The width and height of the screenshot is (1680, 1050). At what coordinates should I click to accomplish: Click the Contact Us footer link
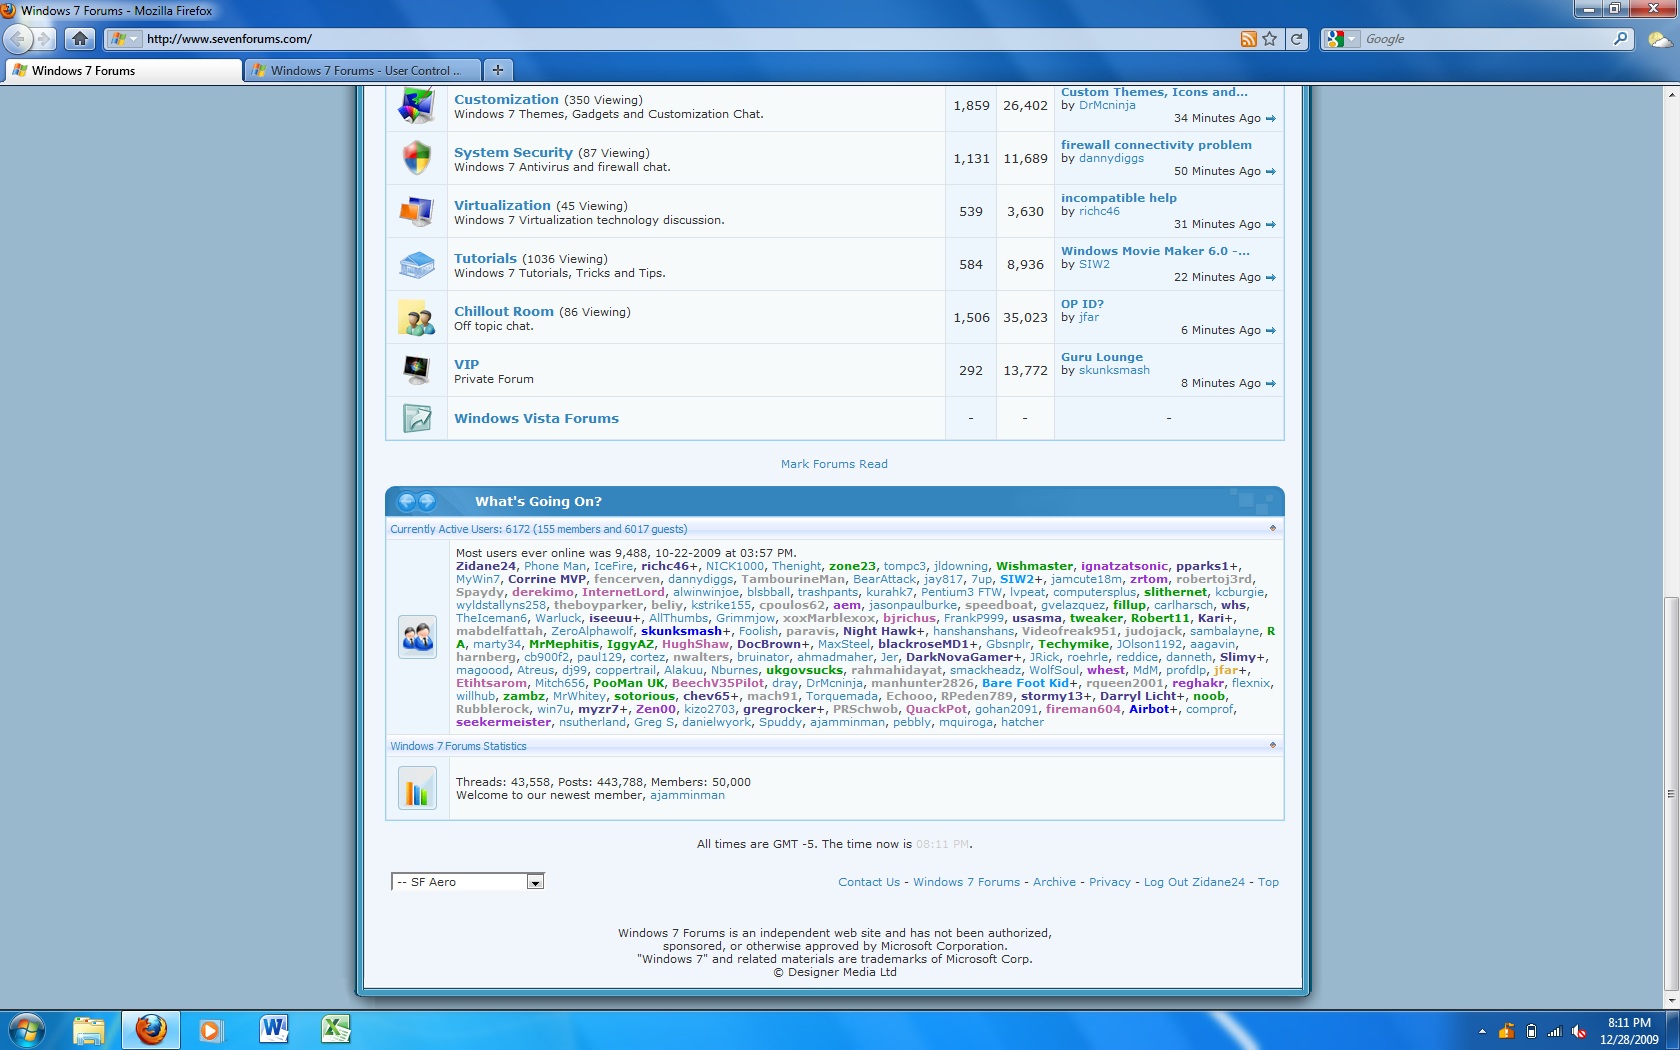[869, 882]
